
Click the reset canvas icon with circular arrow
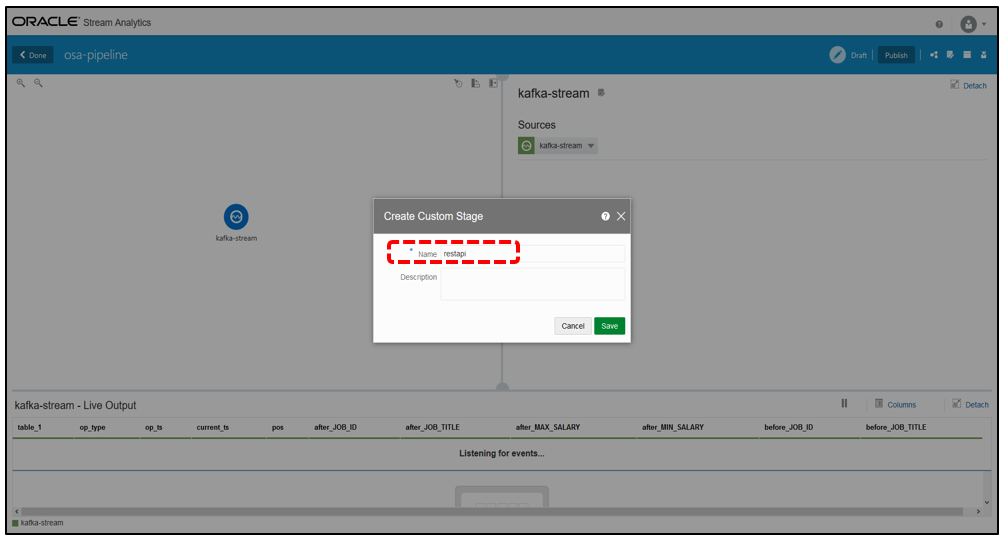click(458, 83)
